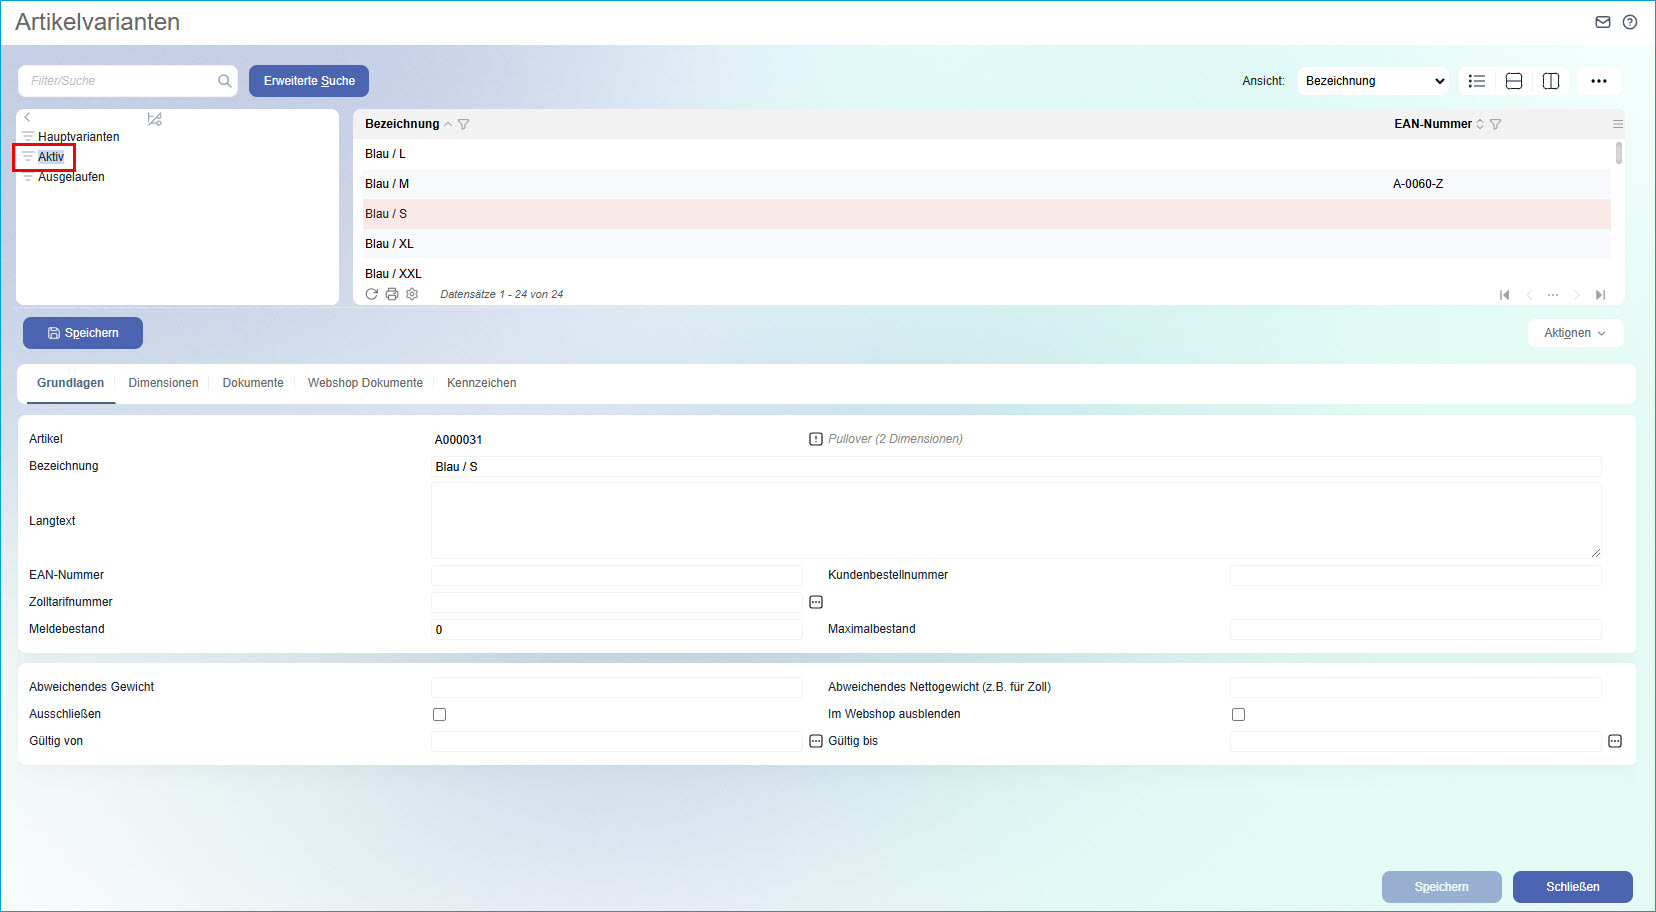
Task: Open the mail envelope icon in header
Action: pyautogui.click(x=1603, y=22)
